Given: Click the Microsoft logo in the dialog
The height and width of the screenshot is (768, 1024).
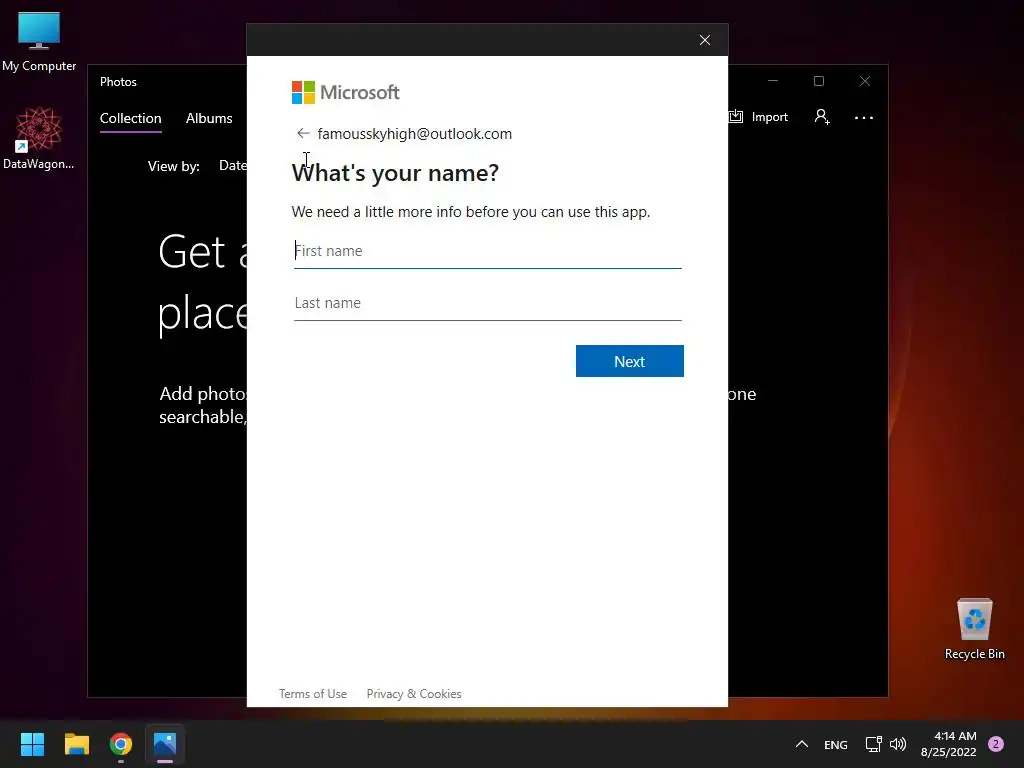Looking at the screenshot, I should [345, 93].
